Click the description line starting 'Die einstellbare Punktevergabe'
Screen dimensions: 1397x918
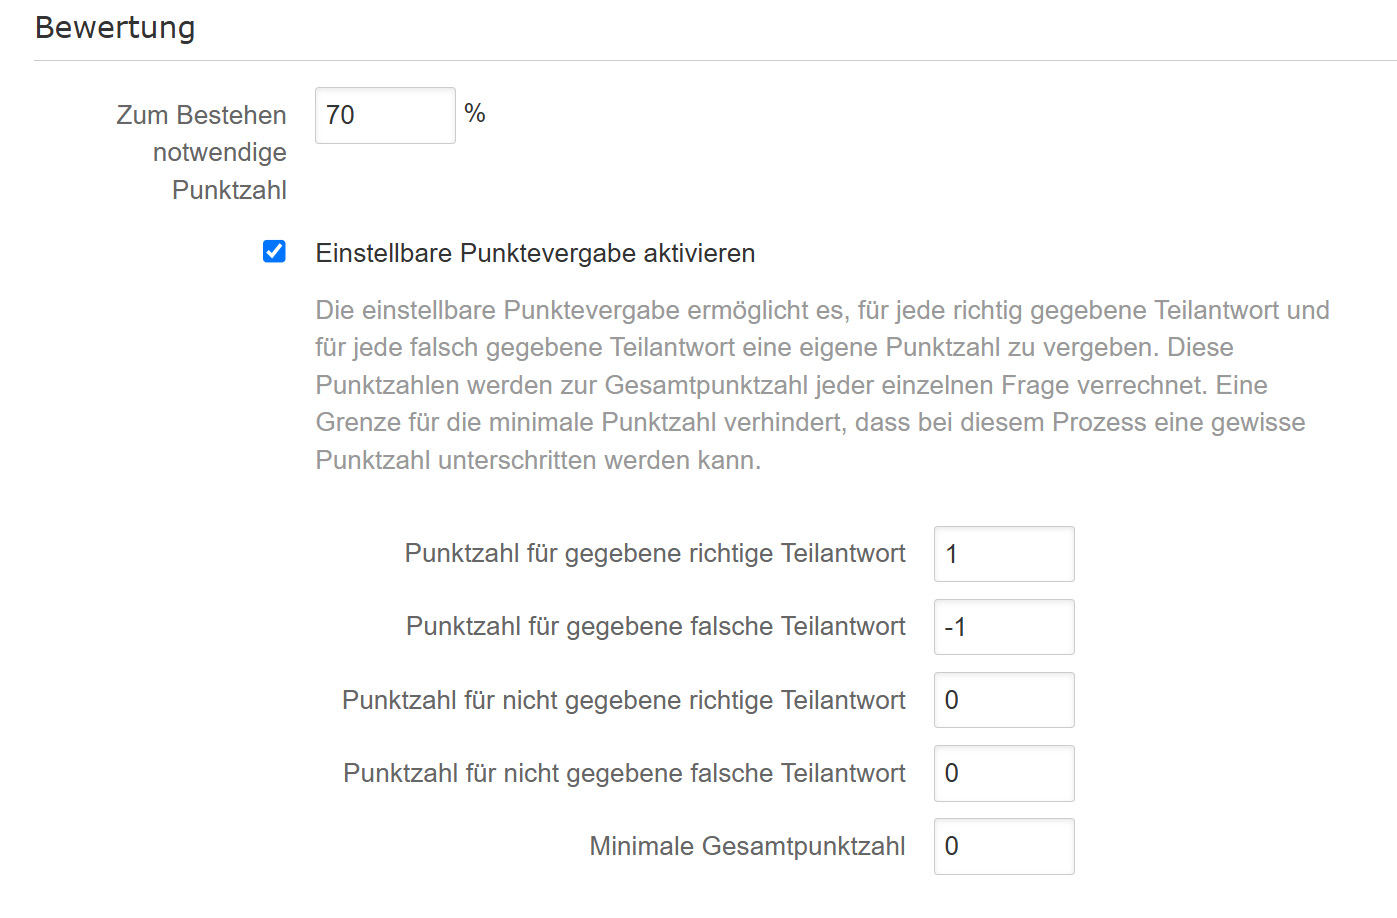coord(822,310)
